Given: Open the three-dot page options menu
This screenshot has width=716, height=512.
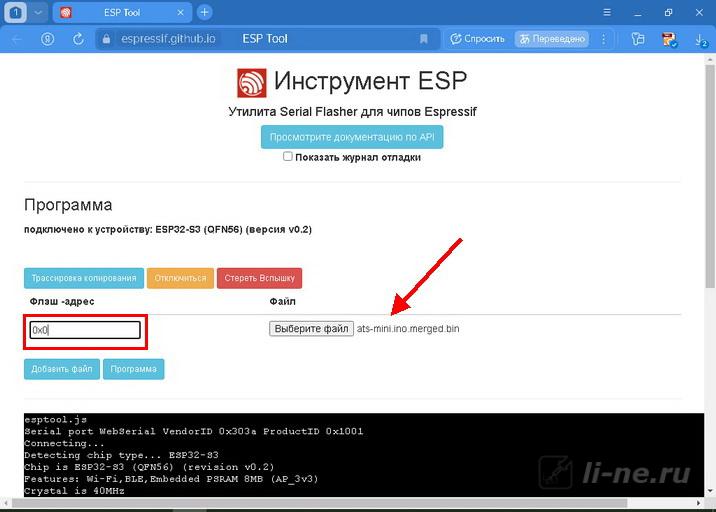Looking at the screenshot, I should pyautogui.click(x=604, y=39).
